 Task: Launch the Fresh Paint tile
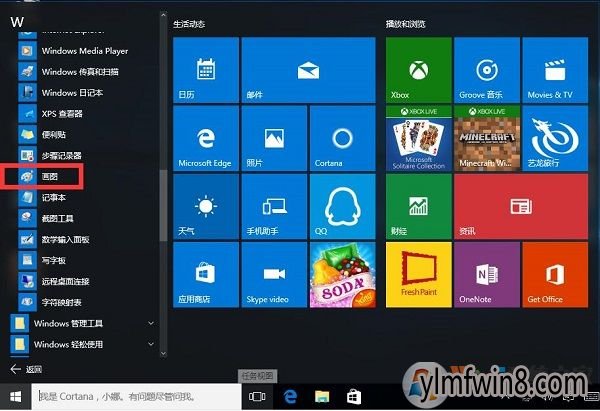click(419, 275)
